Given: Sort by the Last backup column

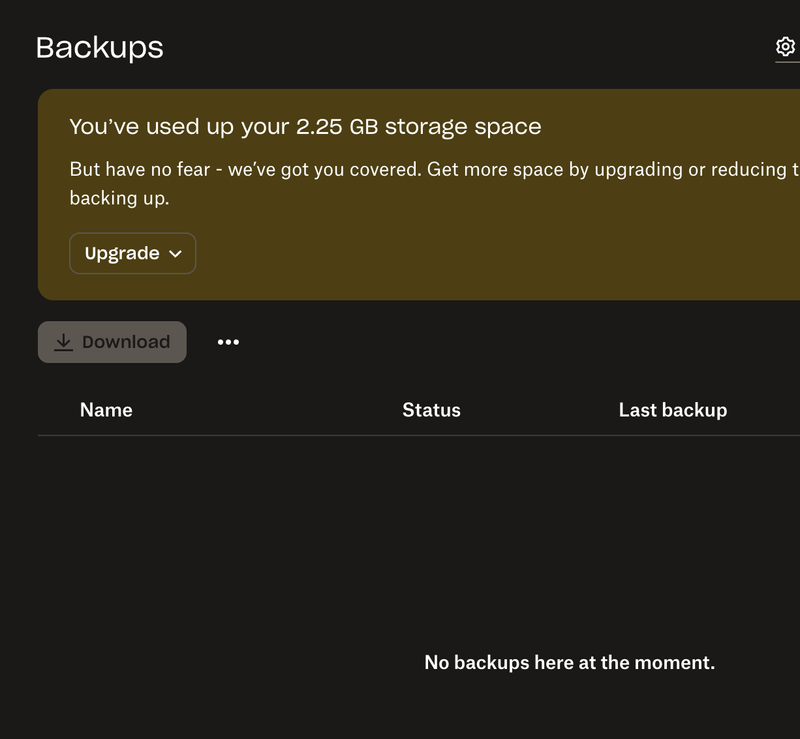Looking at the screenshot, I should [672, 410].
